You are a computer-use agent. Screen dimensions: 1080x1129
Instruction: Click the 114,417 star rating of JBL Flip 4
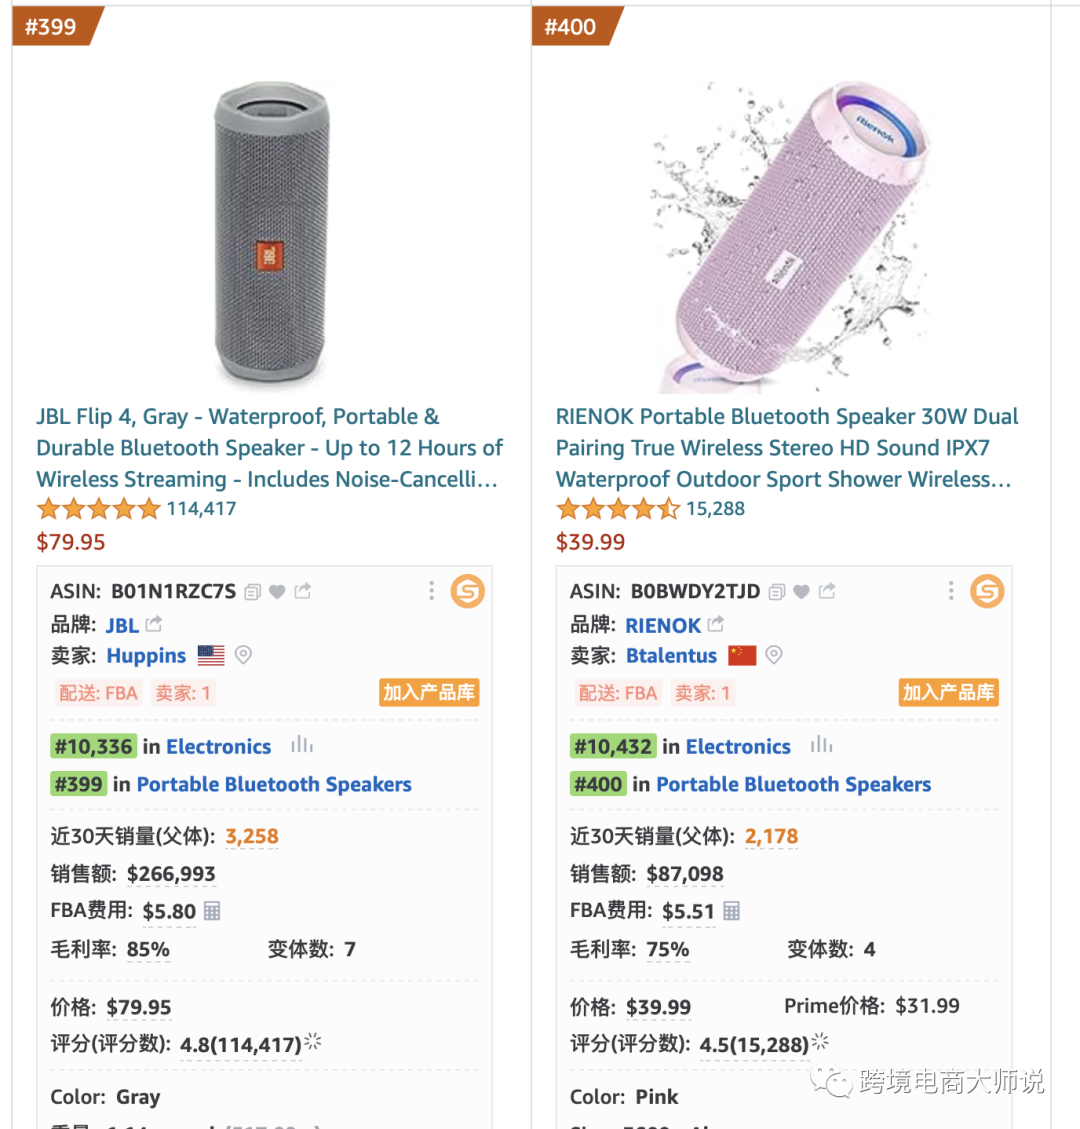137,509
